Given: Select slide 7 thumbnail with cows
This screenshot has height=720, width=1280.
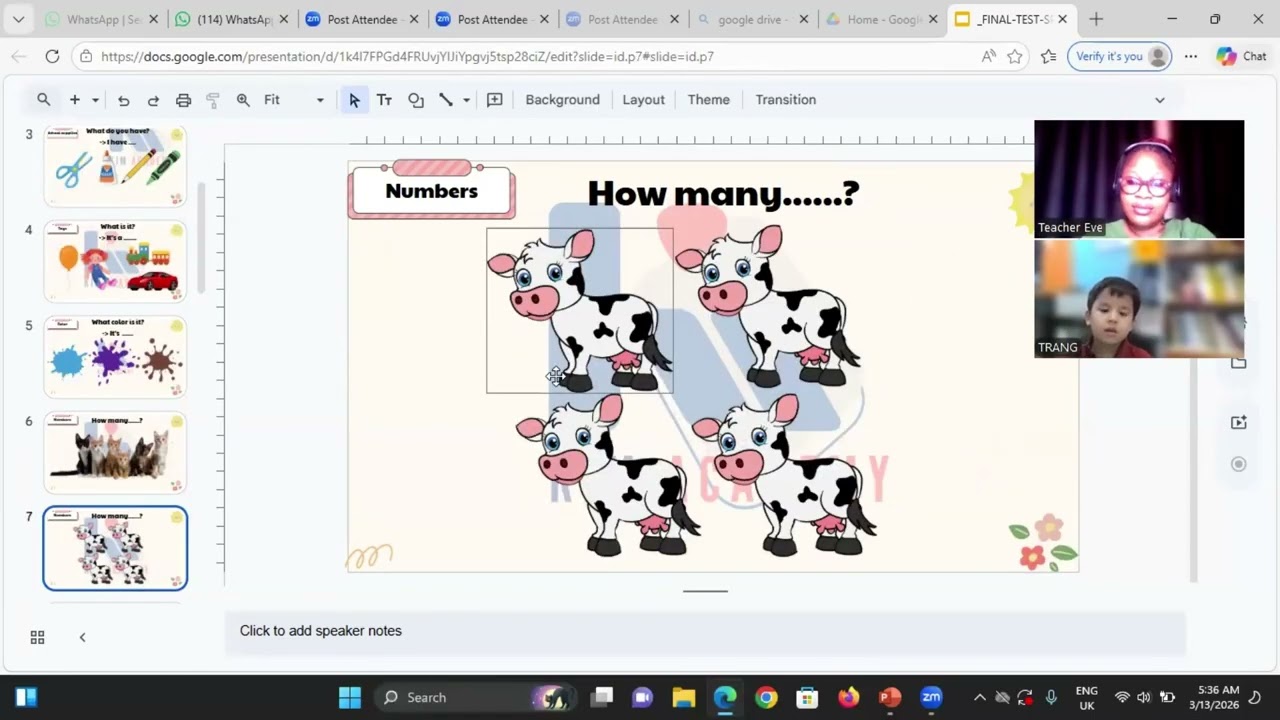Looking at the screenshot, I should click(115, 548).
